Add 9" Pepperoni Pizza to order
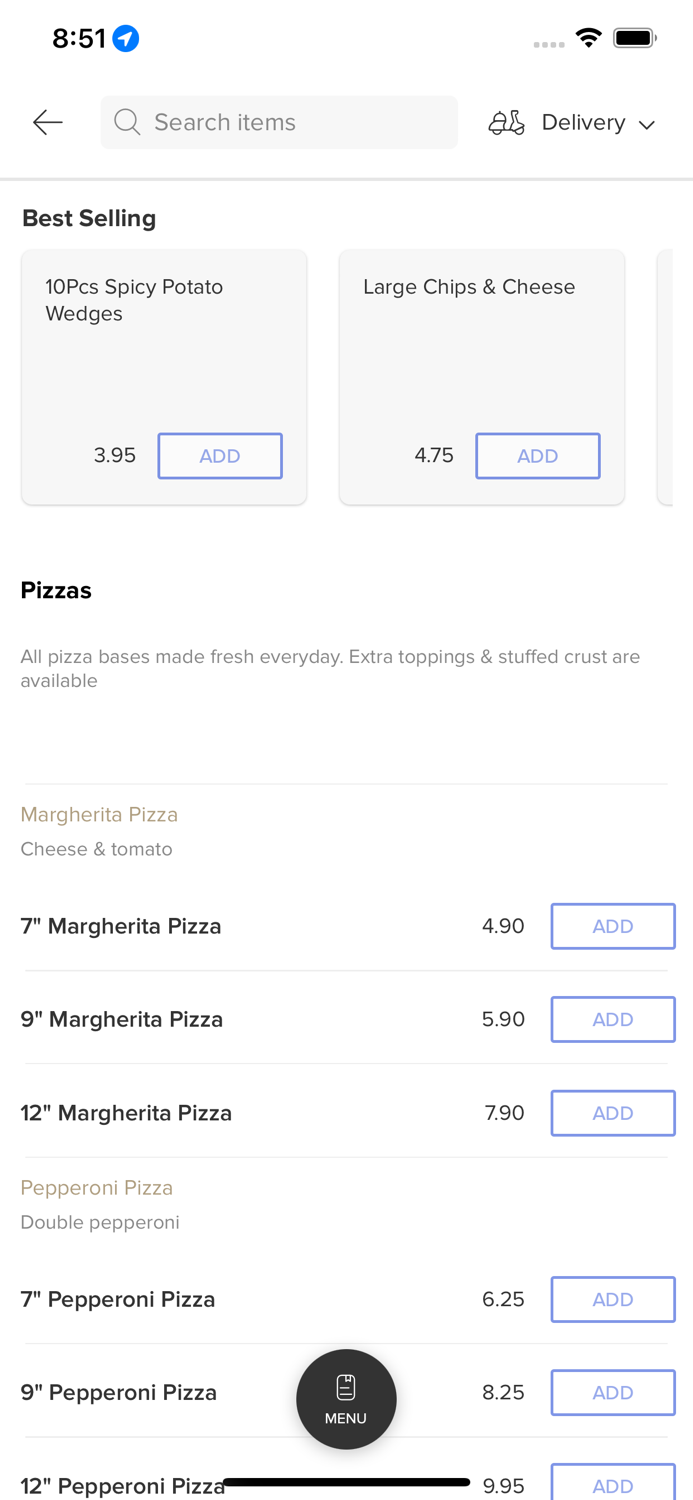The image size is (693, 1500). tap(612, 1392)
